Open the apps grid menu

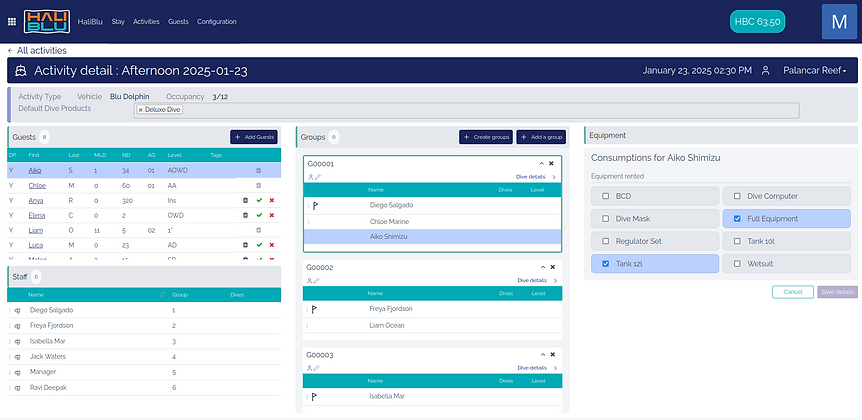(11, 21)
